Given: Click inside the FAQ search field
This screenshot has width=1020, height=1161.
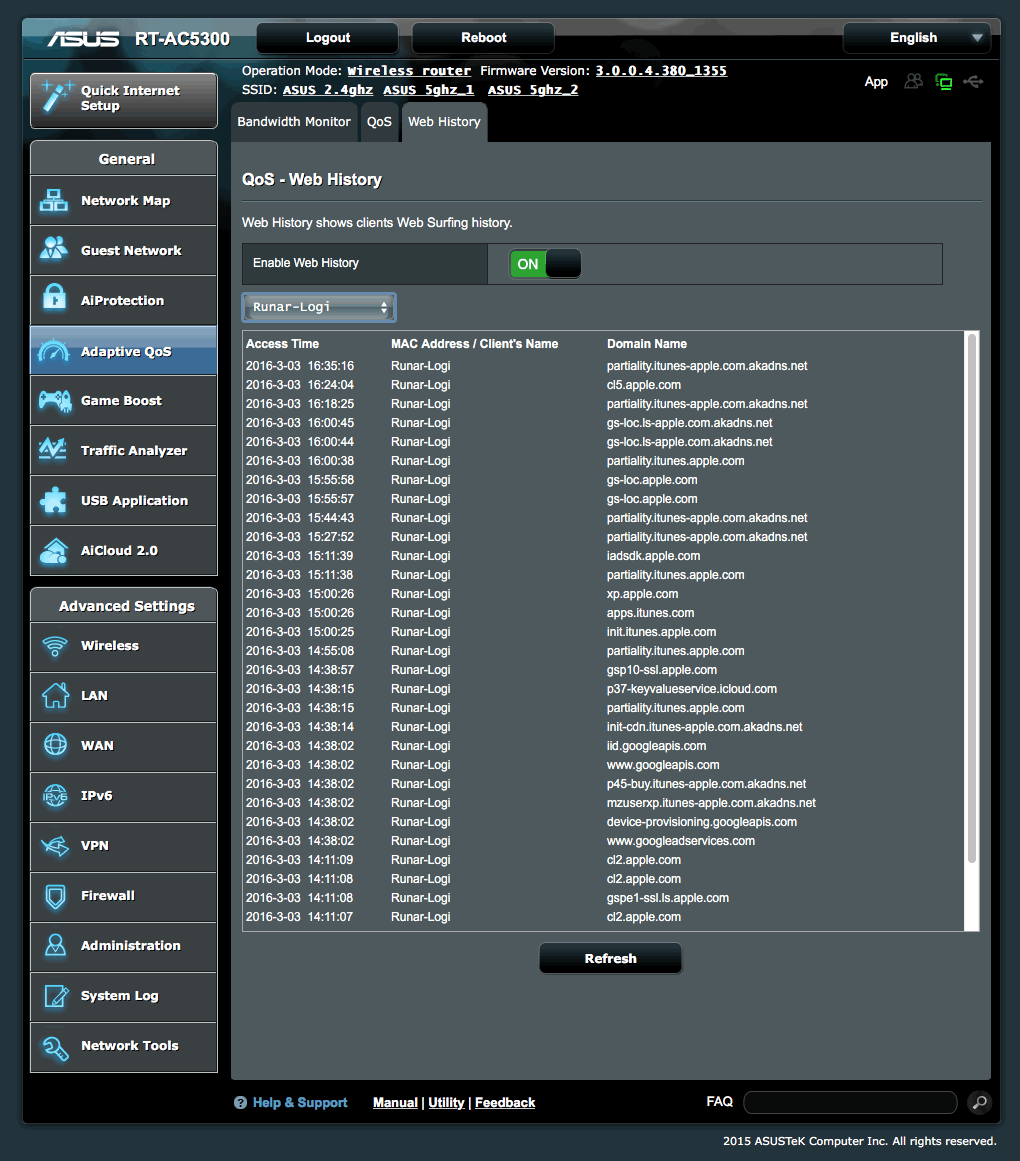Looking at the screenshot, I should point(849,1101).
